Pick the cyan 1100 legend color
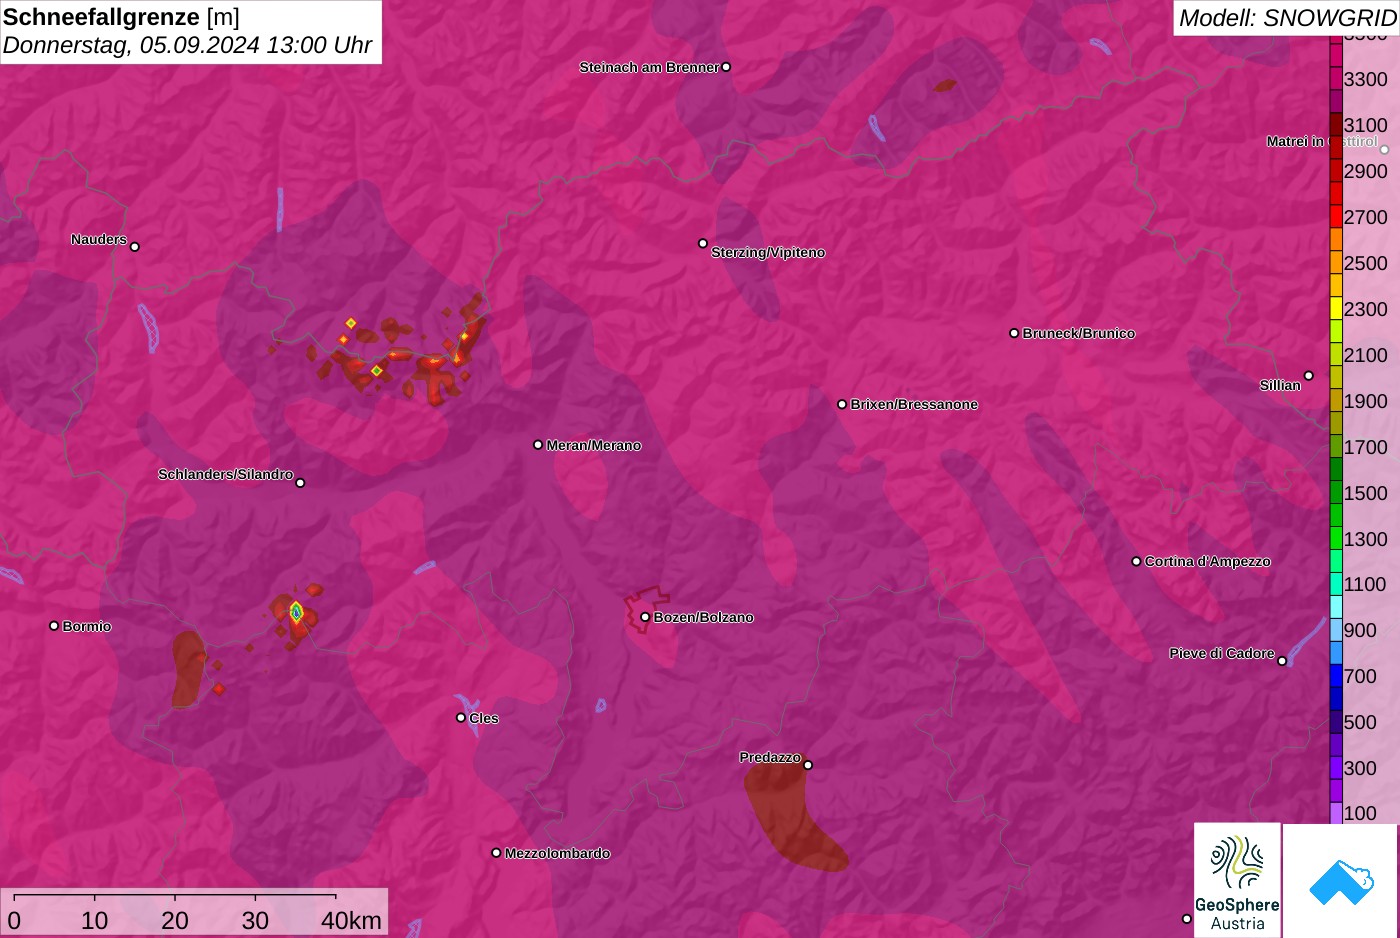Screen dimensions: 1400x938 (x=1336, y=584)
